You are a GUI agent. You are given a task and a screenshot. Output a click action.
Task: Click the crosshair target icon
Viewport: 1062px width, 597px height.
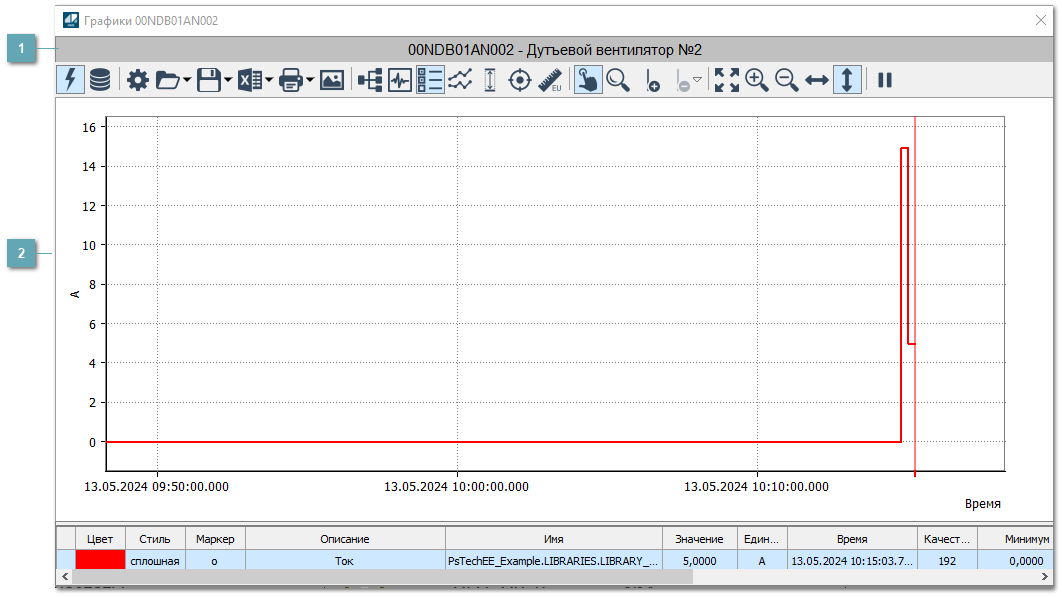[x=520, y=81]
